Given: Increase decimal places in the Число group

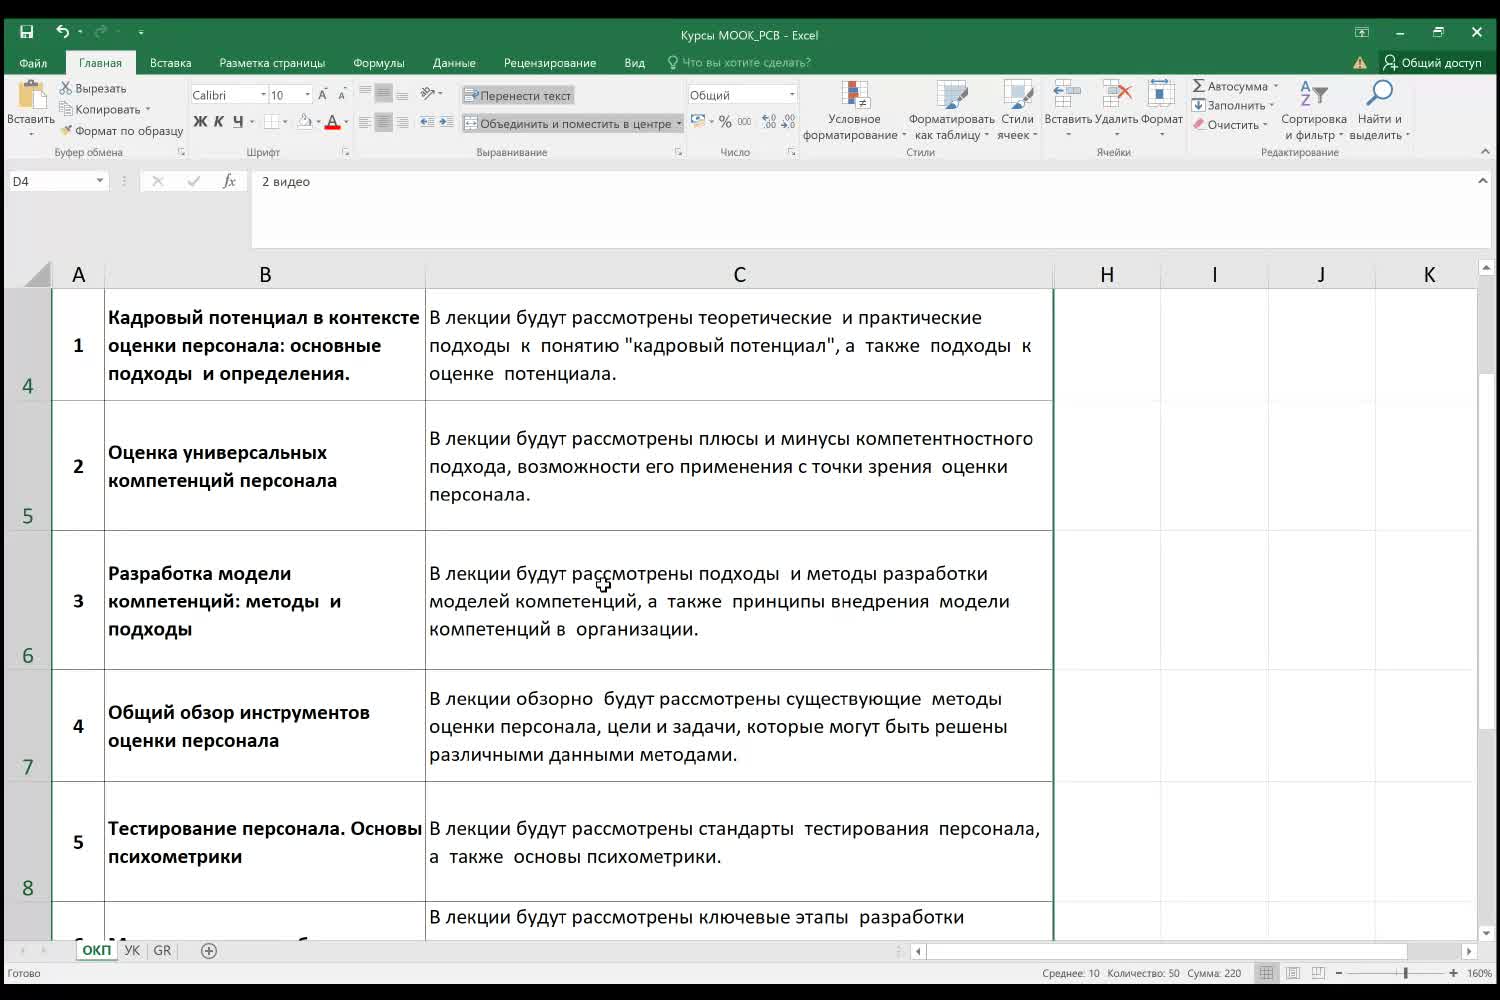Looking at the screenshot, I should [x=768, y=122].
